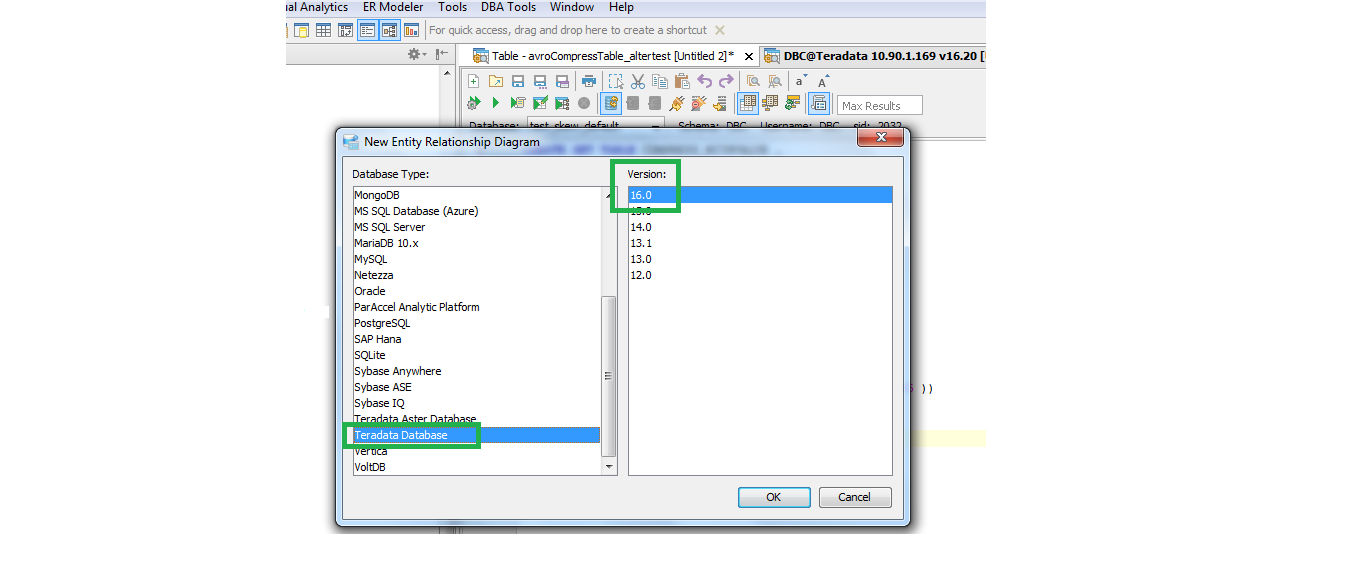Viewport: 1360px width, 567px height.
Task: Click the Connect plug icon
Action: [677, 103]
